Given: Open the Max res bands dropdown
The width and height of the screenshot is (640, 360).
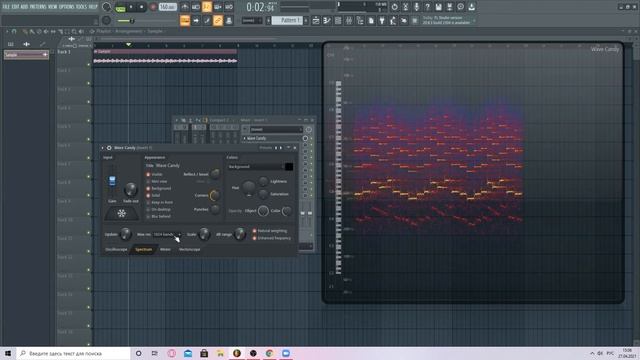Looking at the screenshot, I should (x=167, y=234).
